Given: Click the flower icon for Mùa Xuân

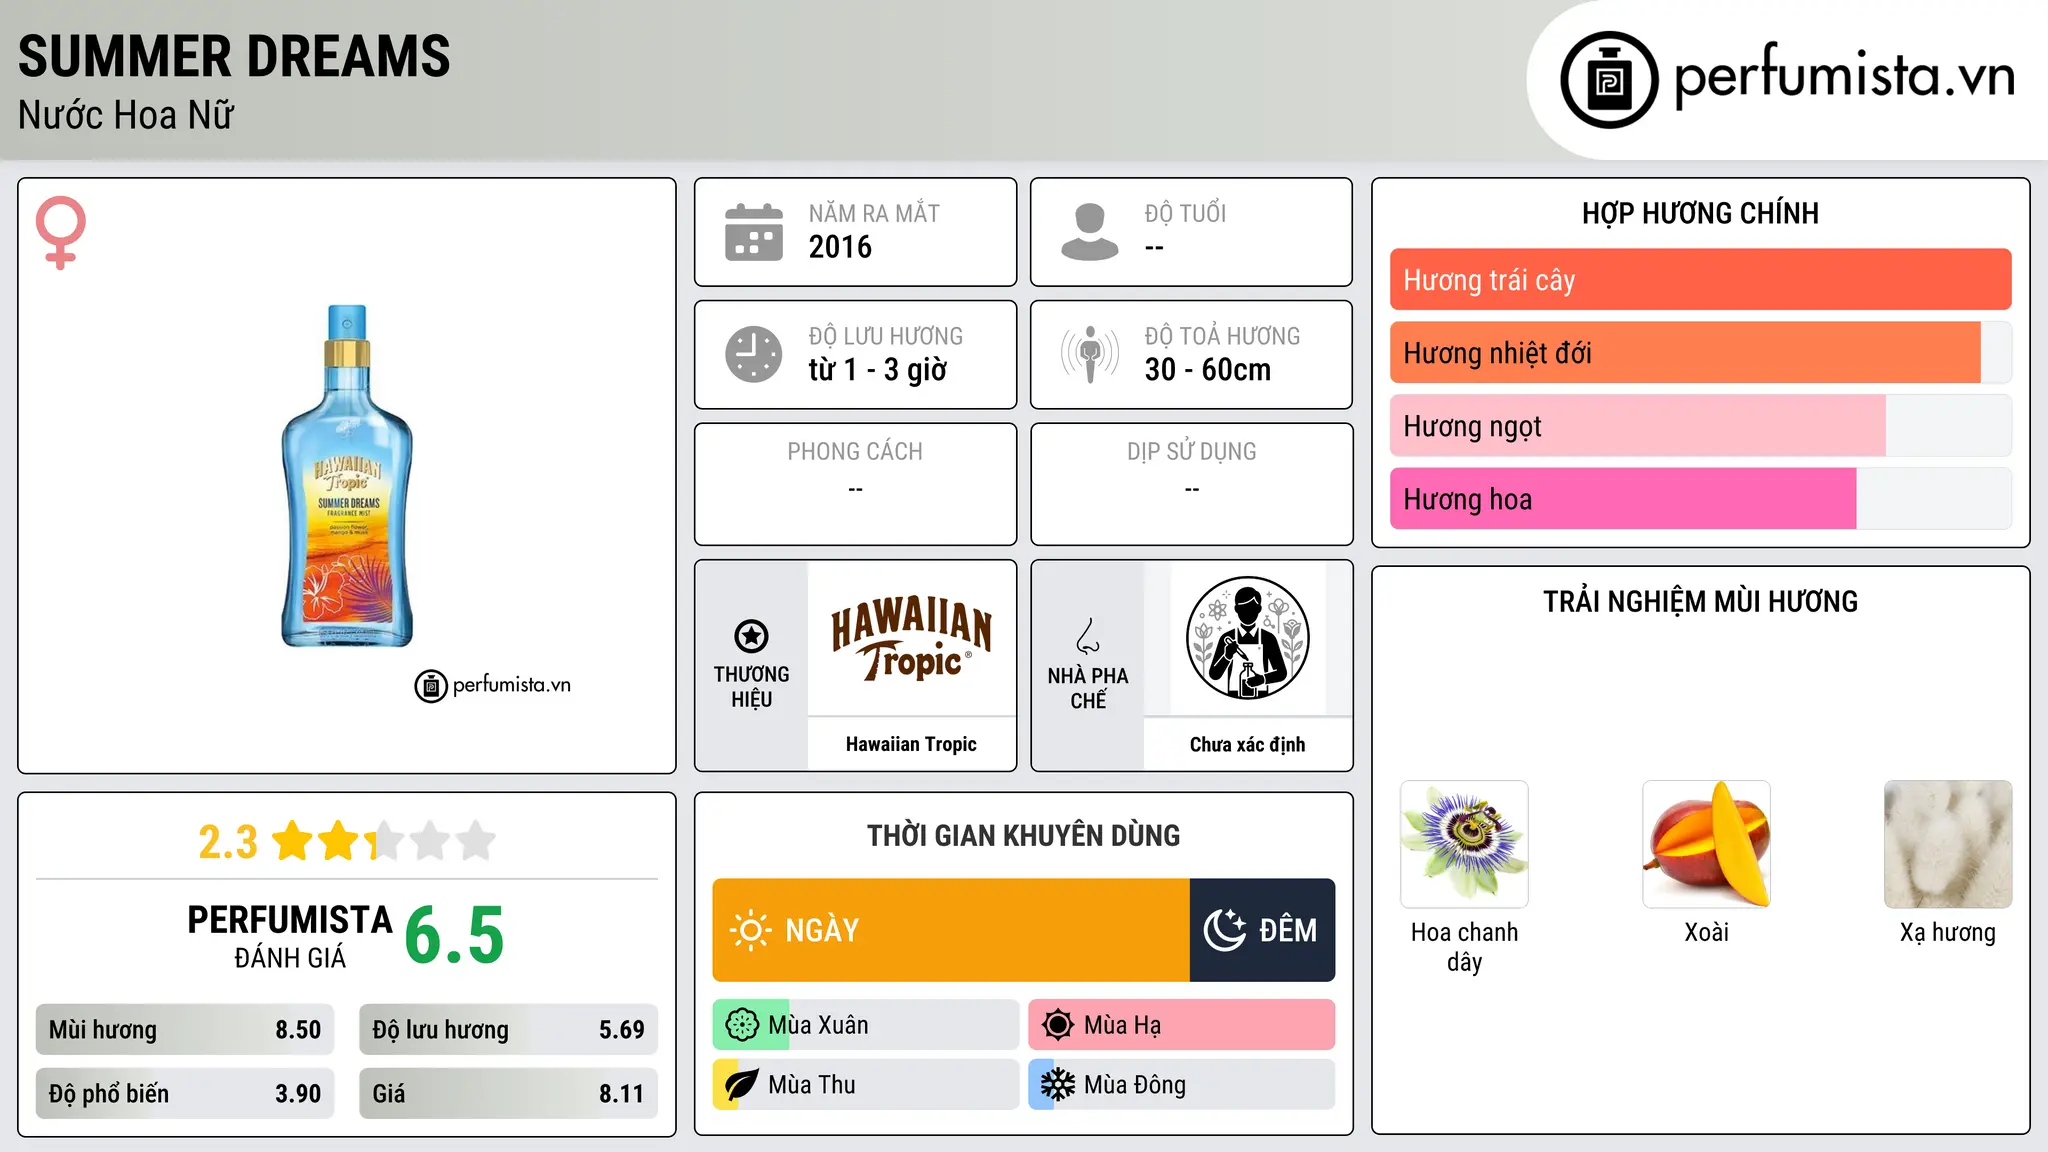Looking at the screenshot, I should click(742, 1025).
